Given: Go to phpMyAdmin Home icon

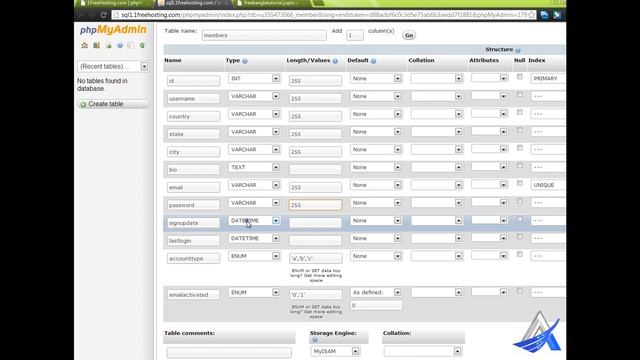Looking at the screenshot, I should click(84, 45).
